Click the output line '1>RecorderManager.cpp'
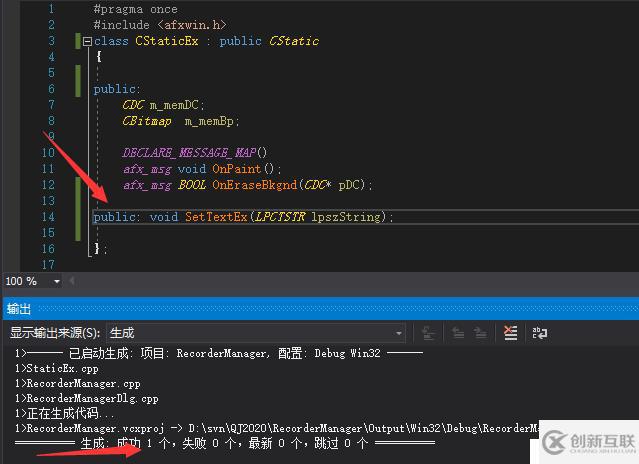 77,384
